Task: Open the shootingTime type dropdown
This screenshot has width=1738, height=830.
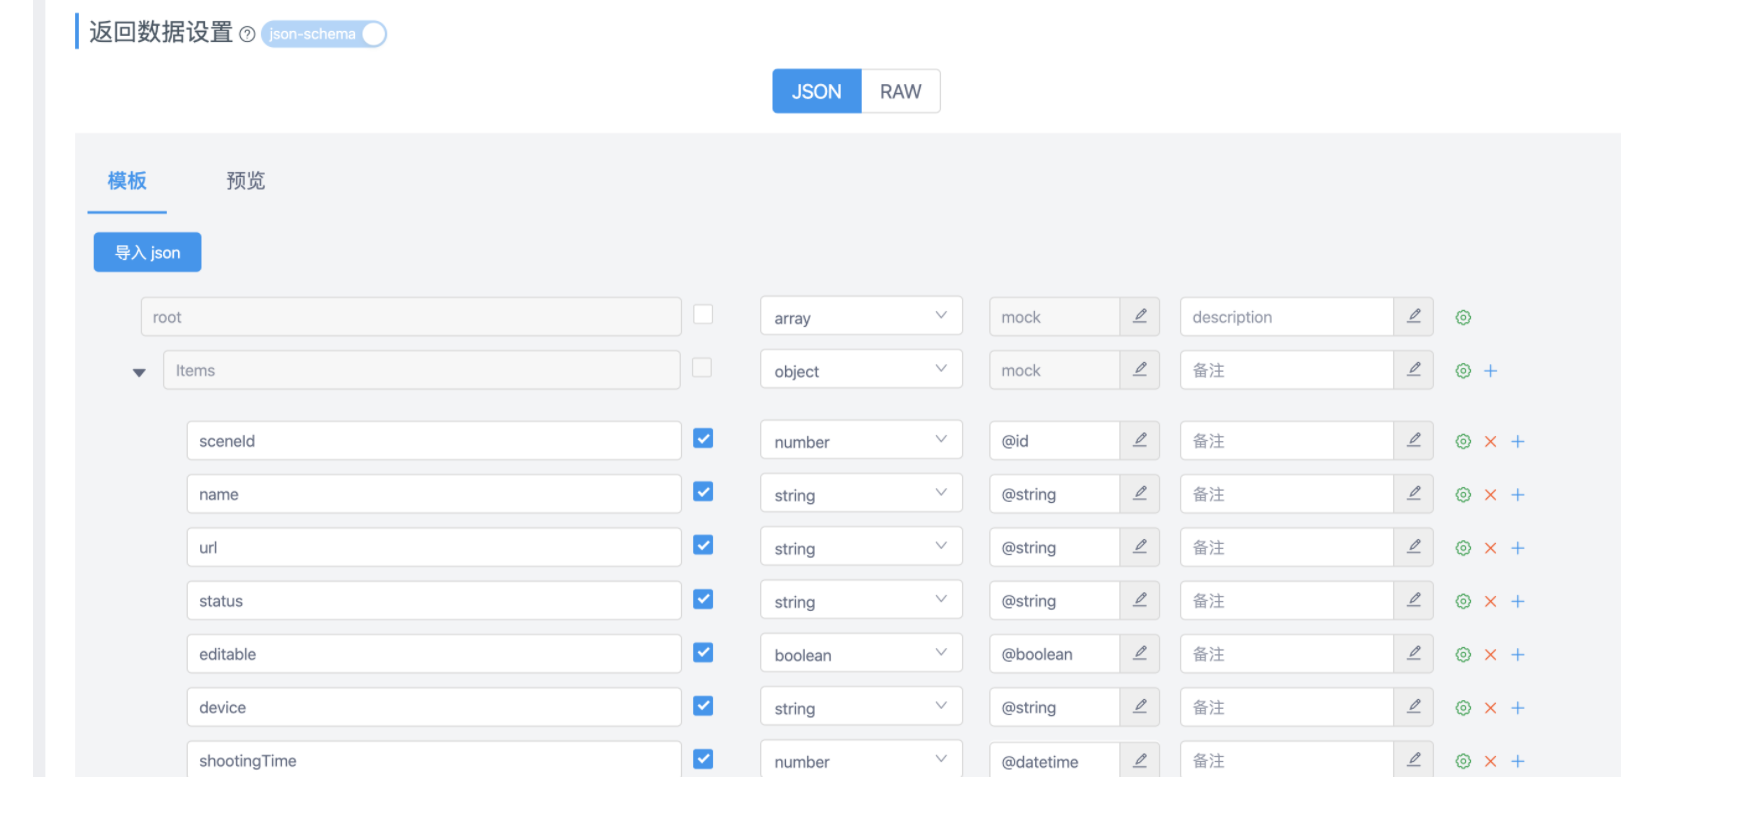Action: (x=861, y=760)
